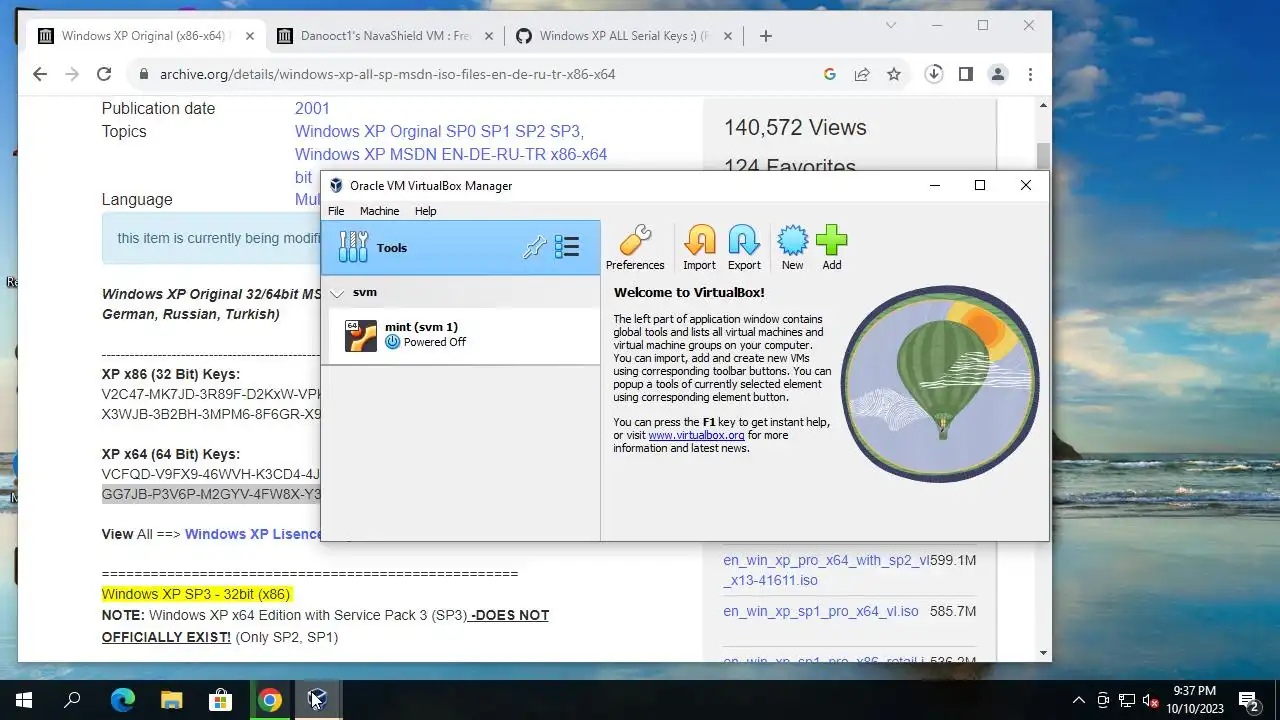Open the Windows Start menu
Viewport: 1280px width, 720px height.
[24, 700]
